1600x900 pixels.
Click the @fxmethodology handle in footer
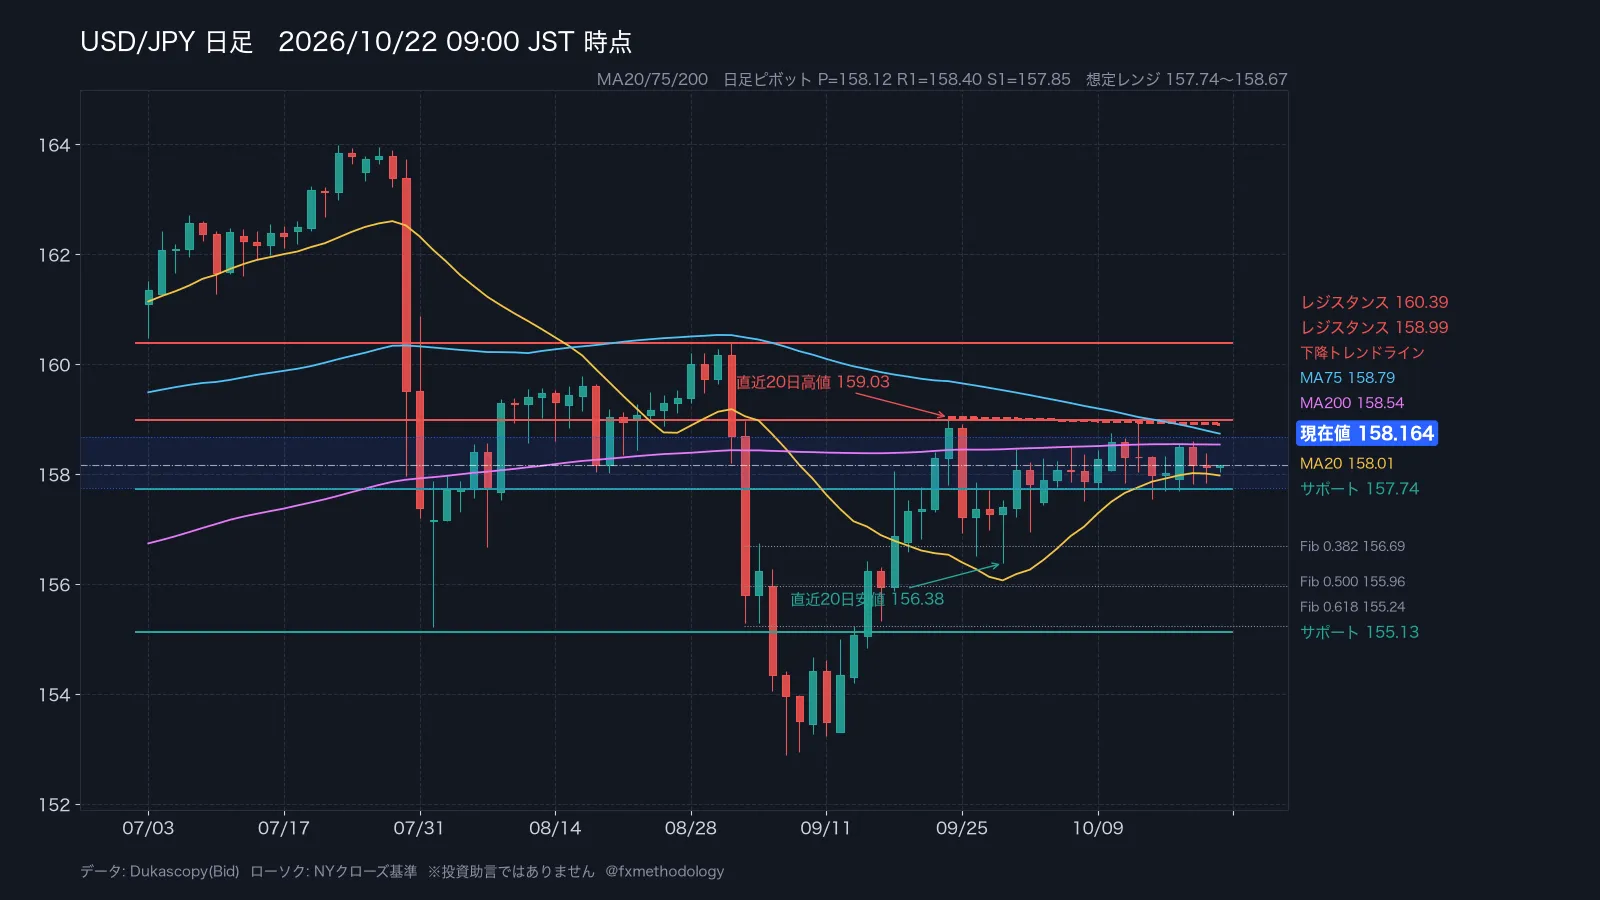665,871
